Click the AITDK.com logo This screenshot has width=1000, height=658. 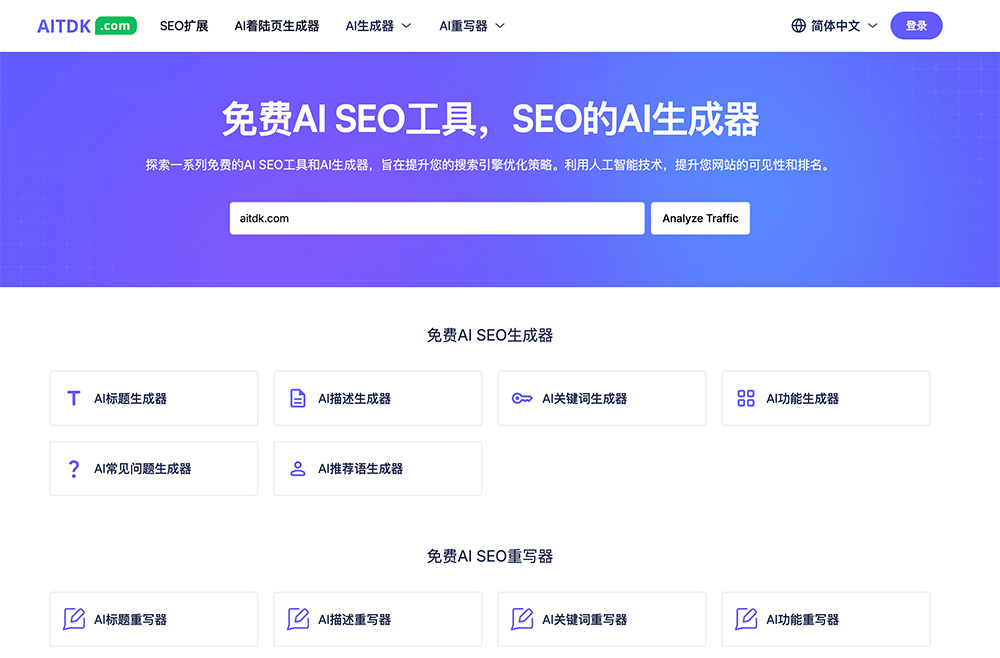pyautogui.click(x=87, y=26)
